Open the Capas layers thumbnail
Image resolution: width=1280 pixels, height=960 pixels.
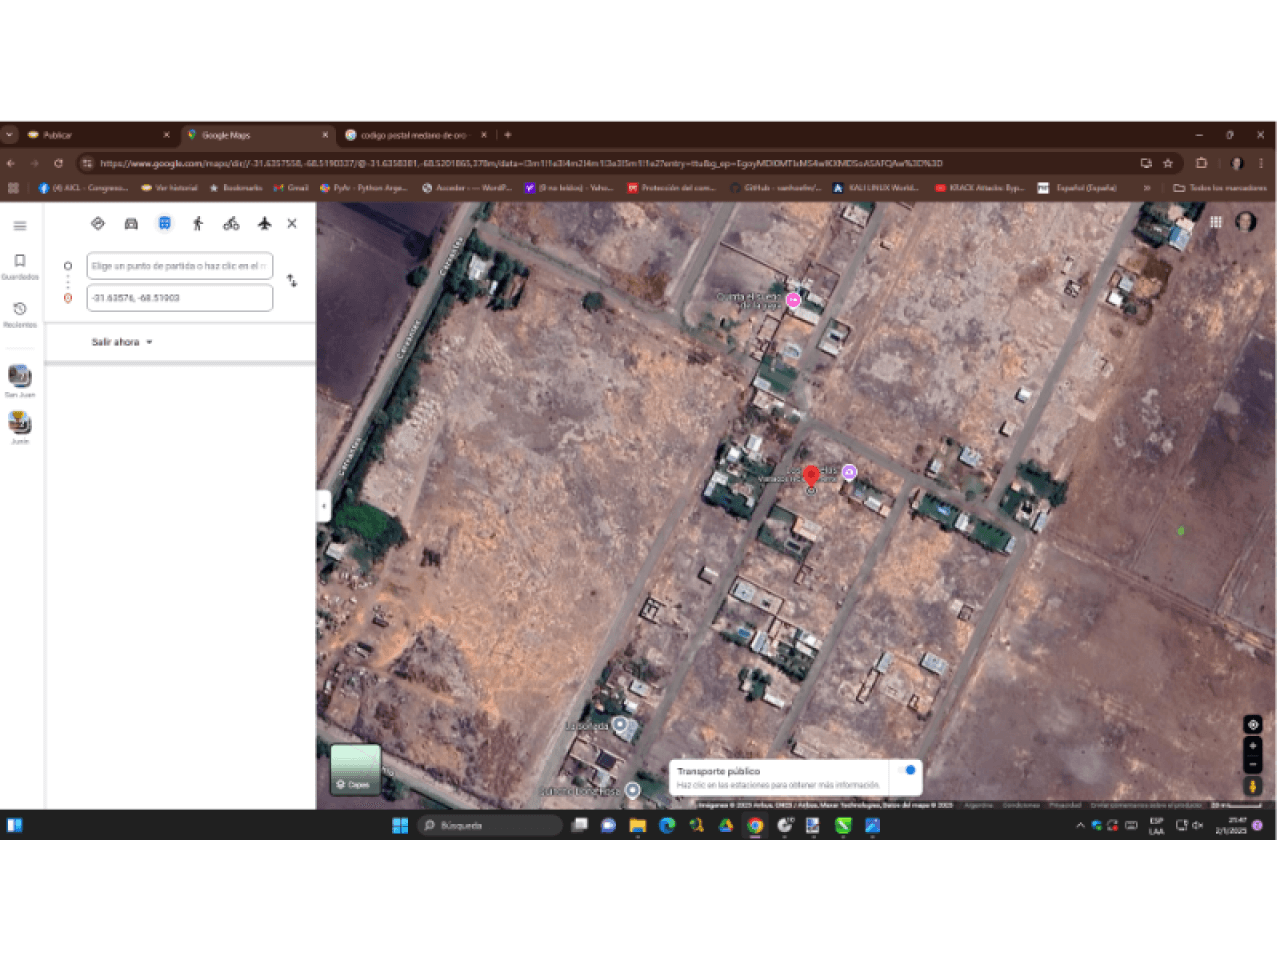[355, 769]
